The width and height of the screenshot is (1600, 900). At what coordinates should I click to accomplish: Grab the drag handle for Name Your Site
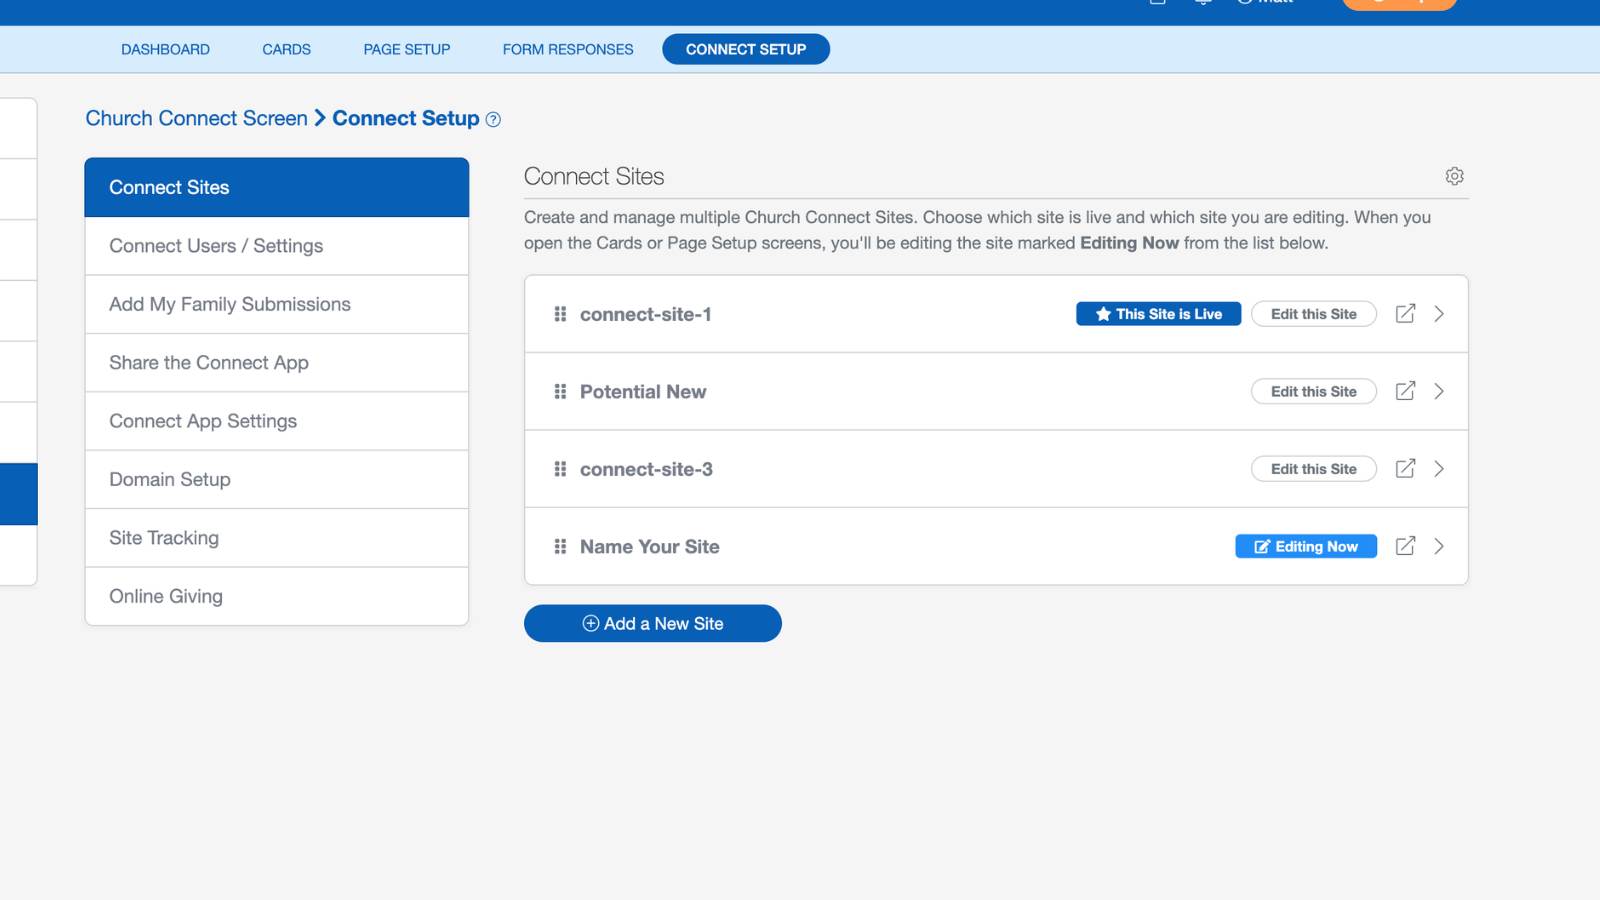560,547
